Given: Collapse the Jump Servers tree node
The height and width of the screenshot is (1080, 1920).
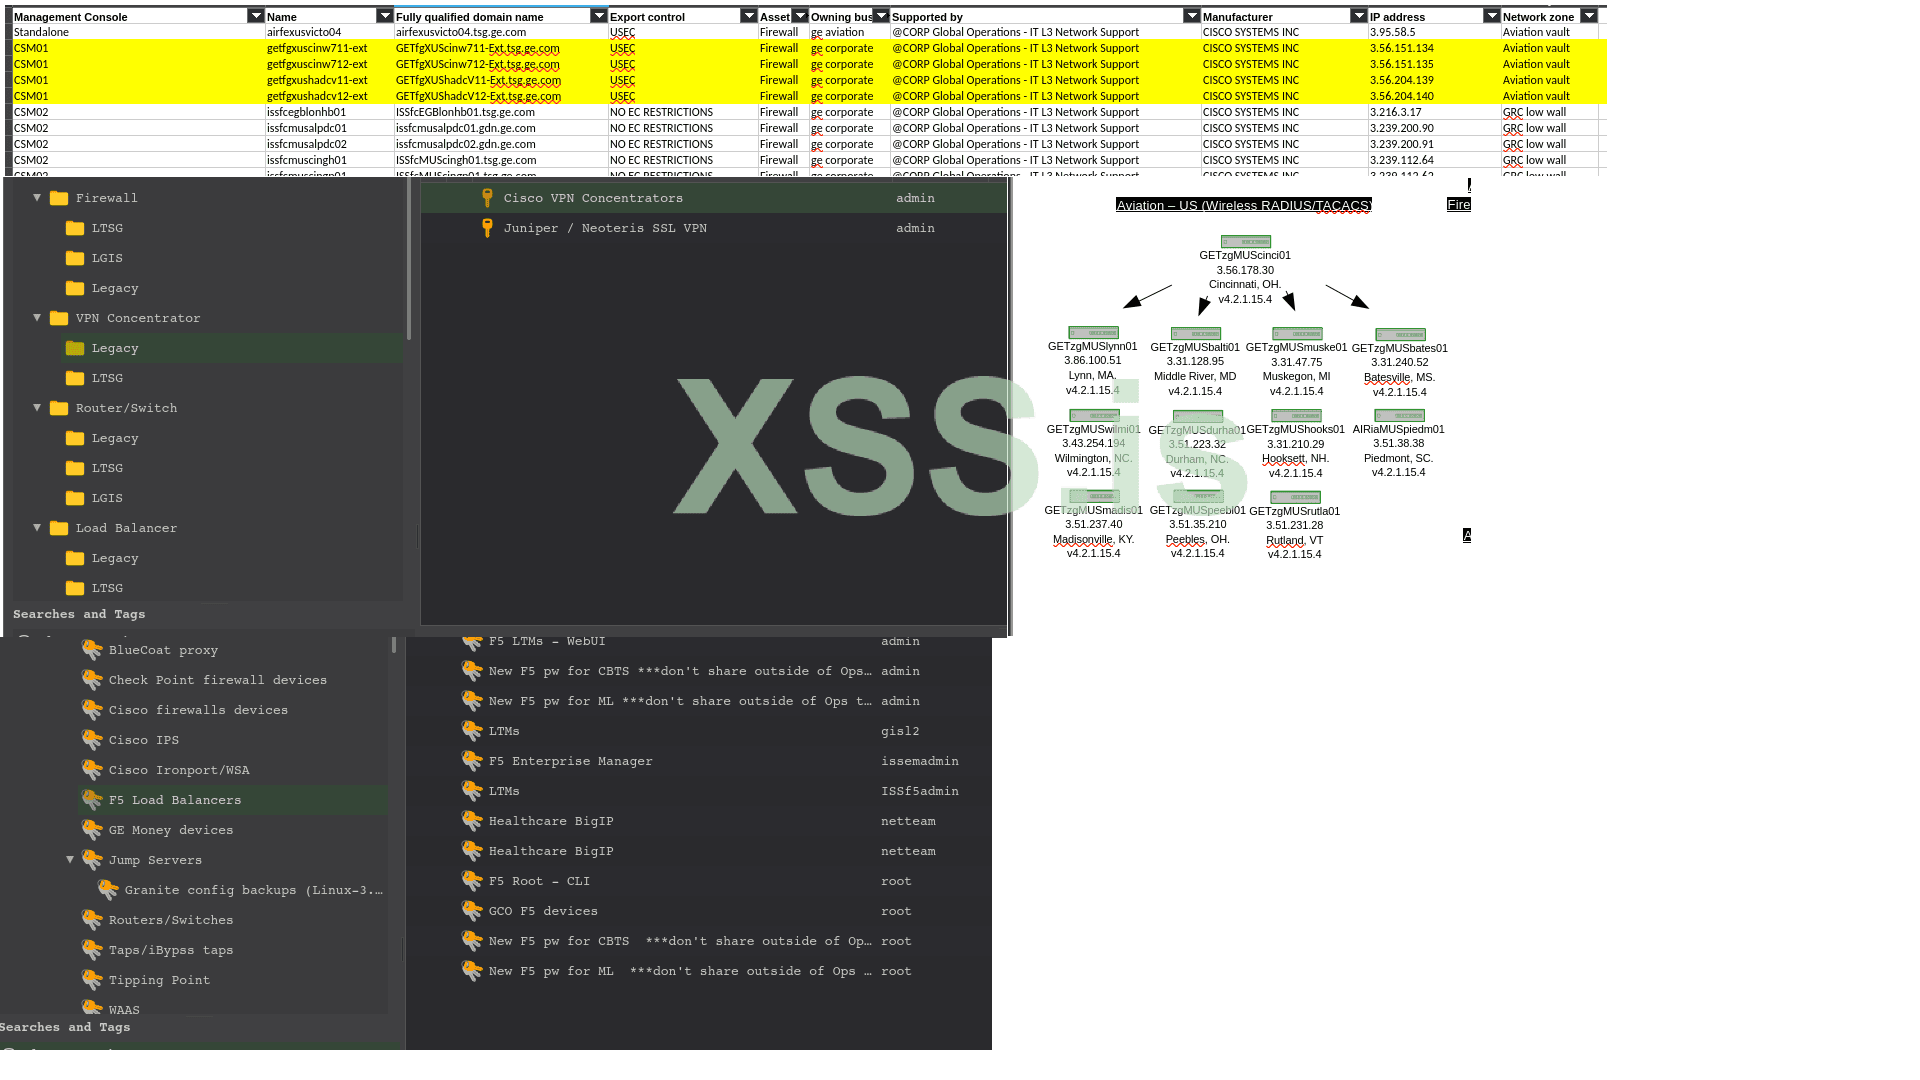Looking at the screenshot, I should 70,860.
